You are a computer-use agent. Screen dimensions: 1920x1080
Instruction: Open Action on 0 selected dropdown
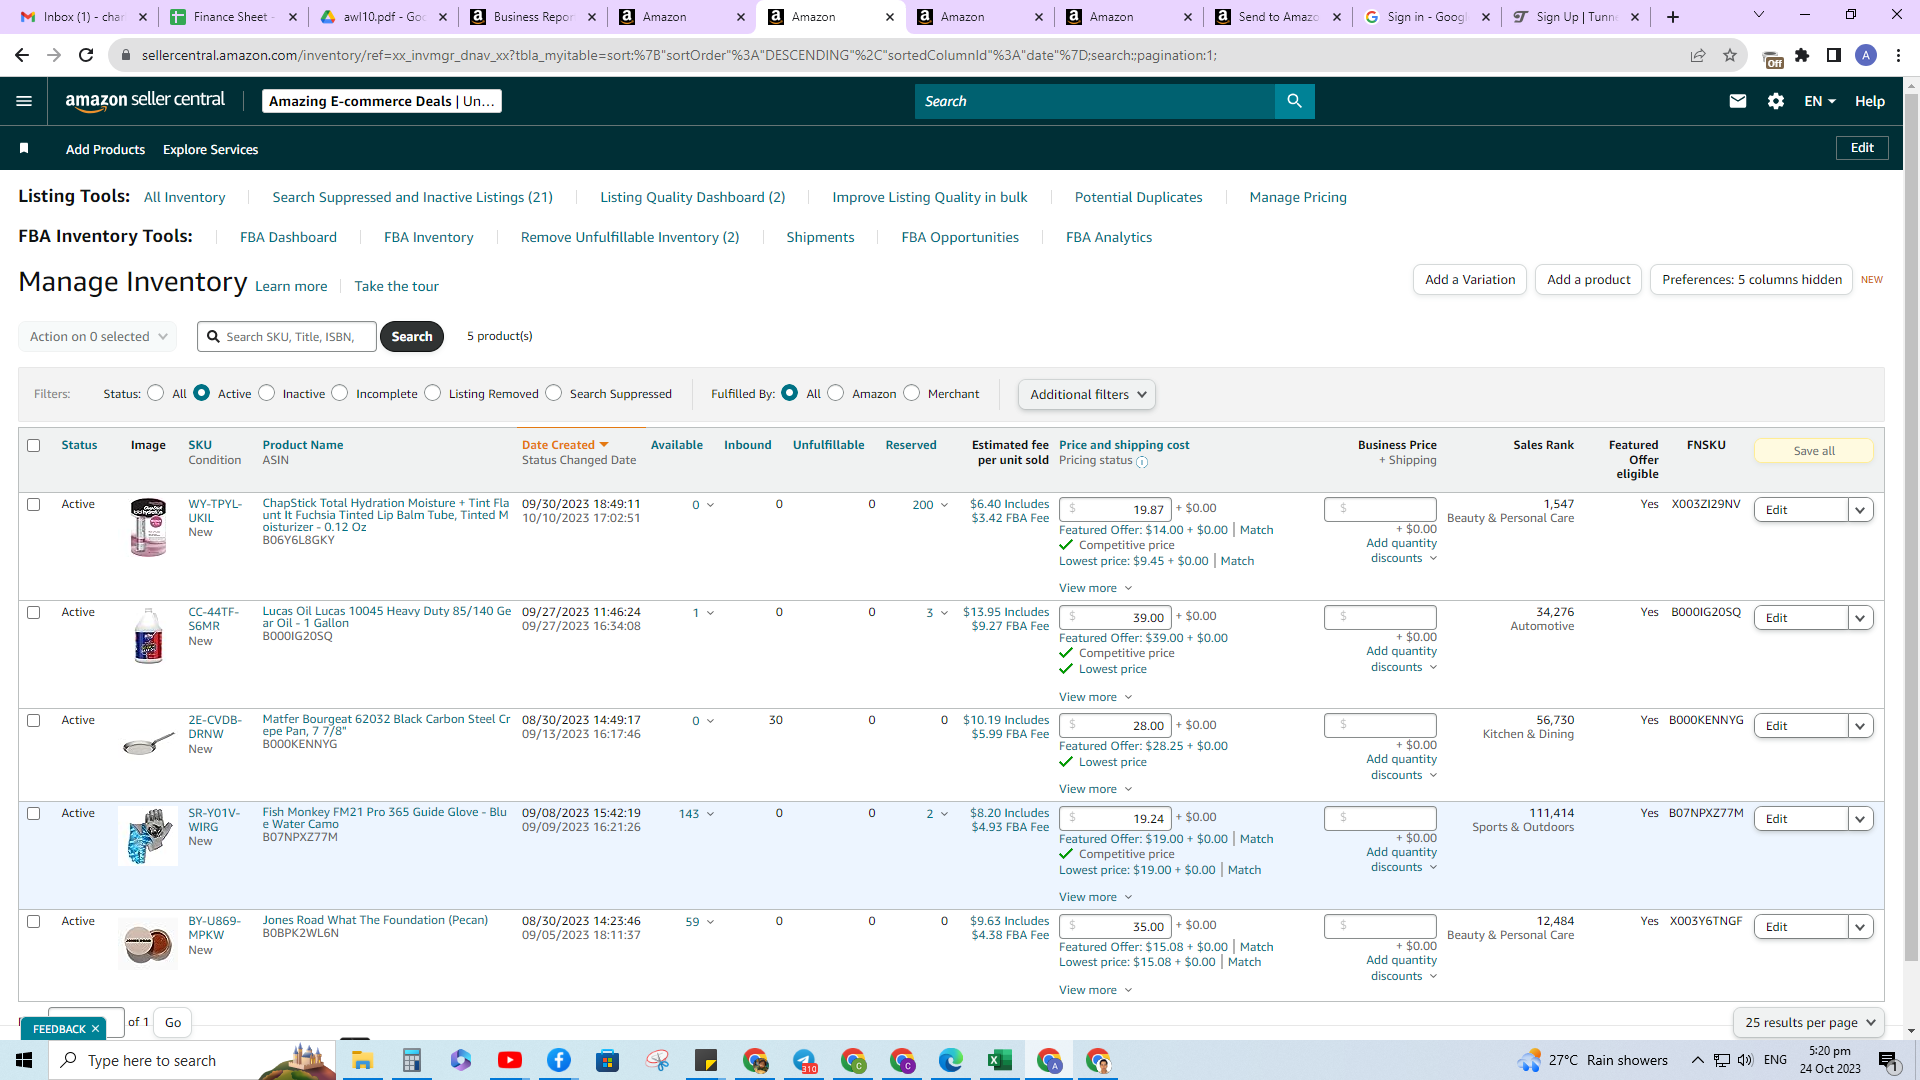click(98, 337)
